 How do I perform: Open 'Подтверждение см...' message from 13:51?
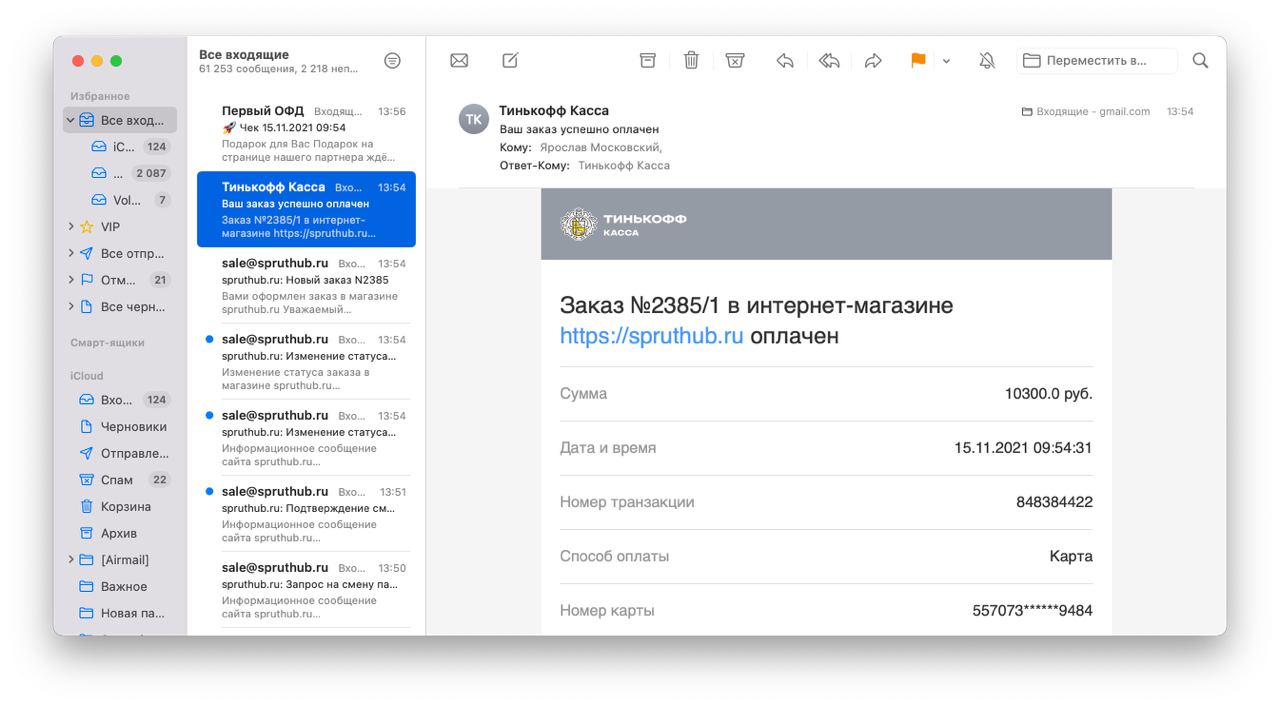click(x=306, y=513)
